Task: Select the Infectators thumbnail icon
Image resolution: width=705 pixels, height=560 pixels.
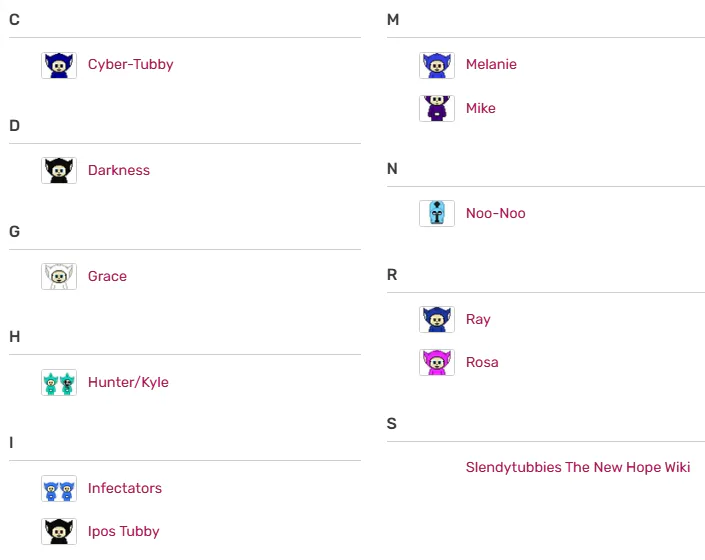Action: pos(59,489)
